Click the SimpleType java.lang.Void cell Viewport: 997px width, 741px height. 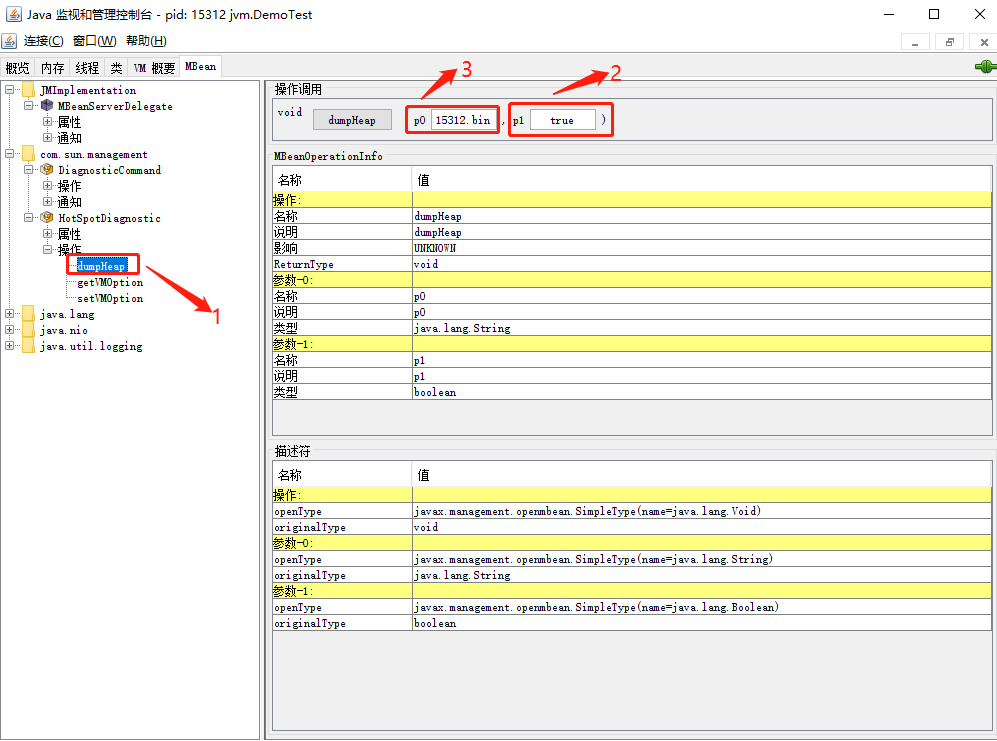[702, 511]
